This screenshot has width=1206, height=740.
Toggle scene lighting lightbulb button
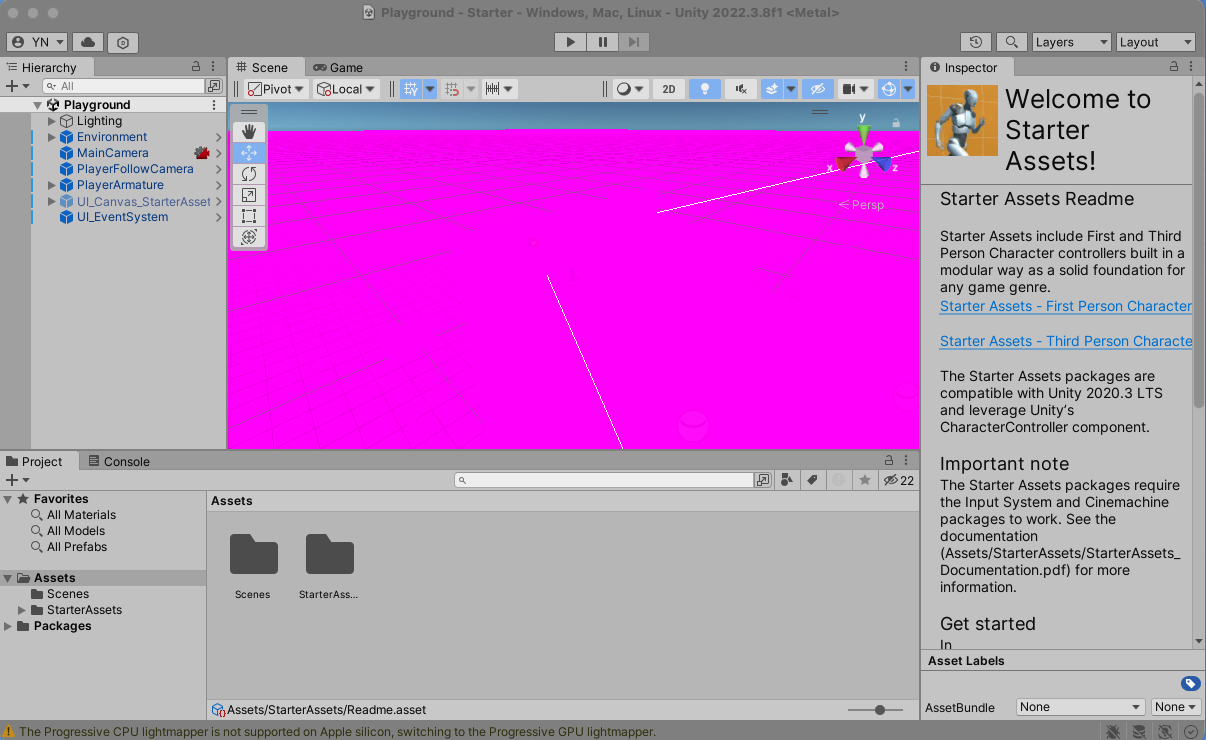click(x=705, y=89)
